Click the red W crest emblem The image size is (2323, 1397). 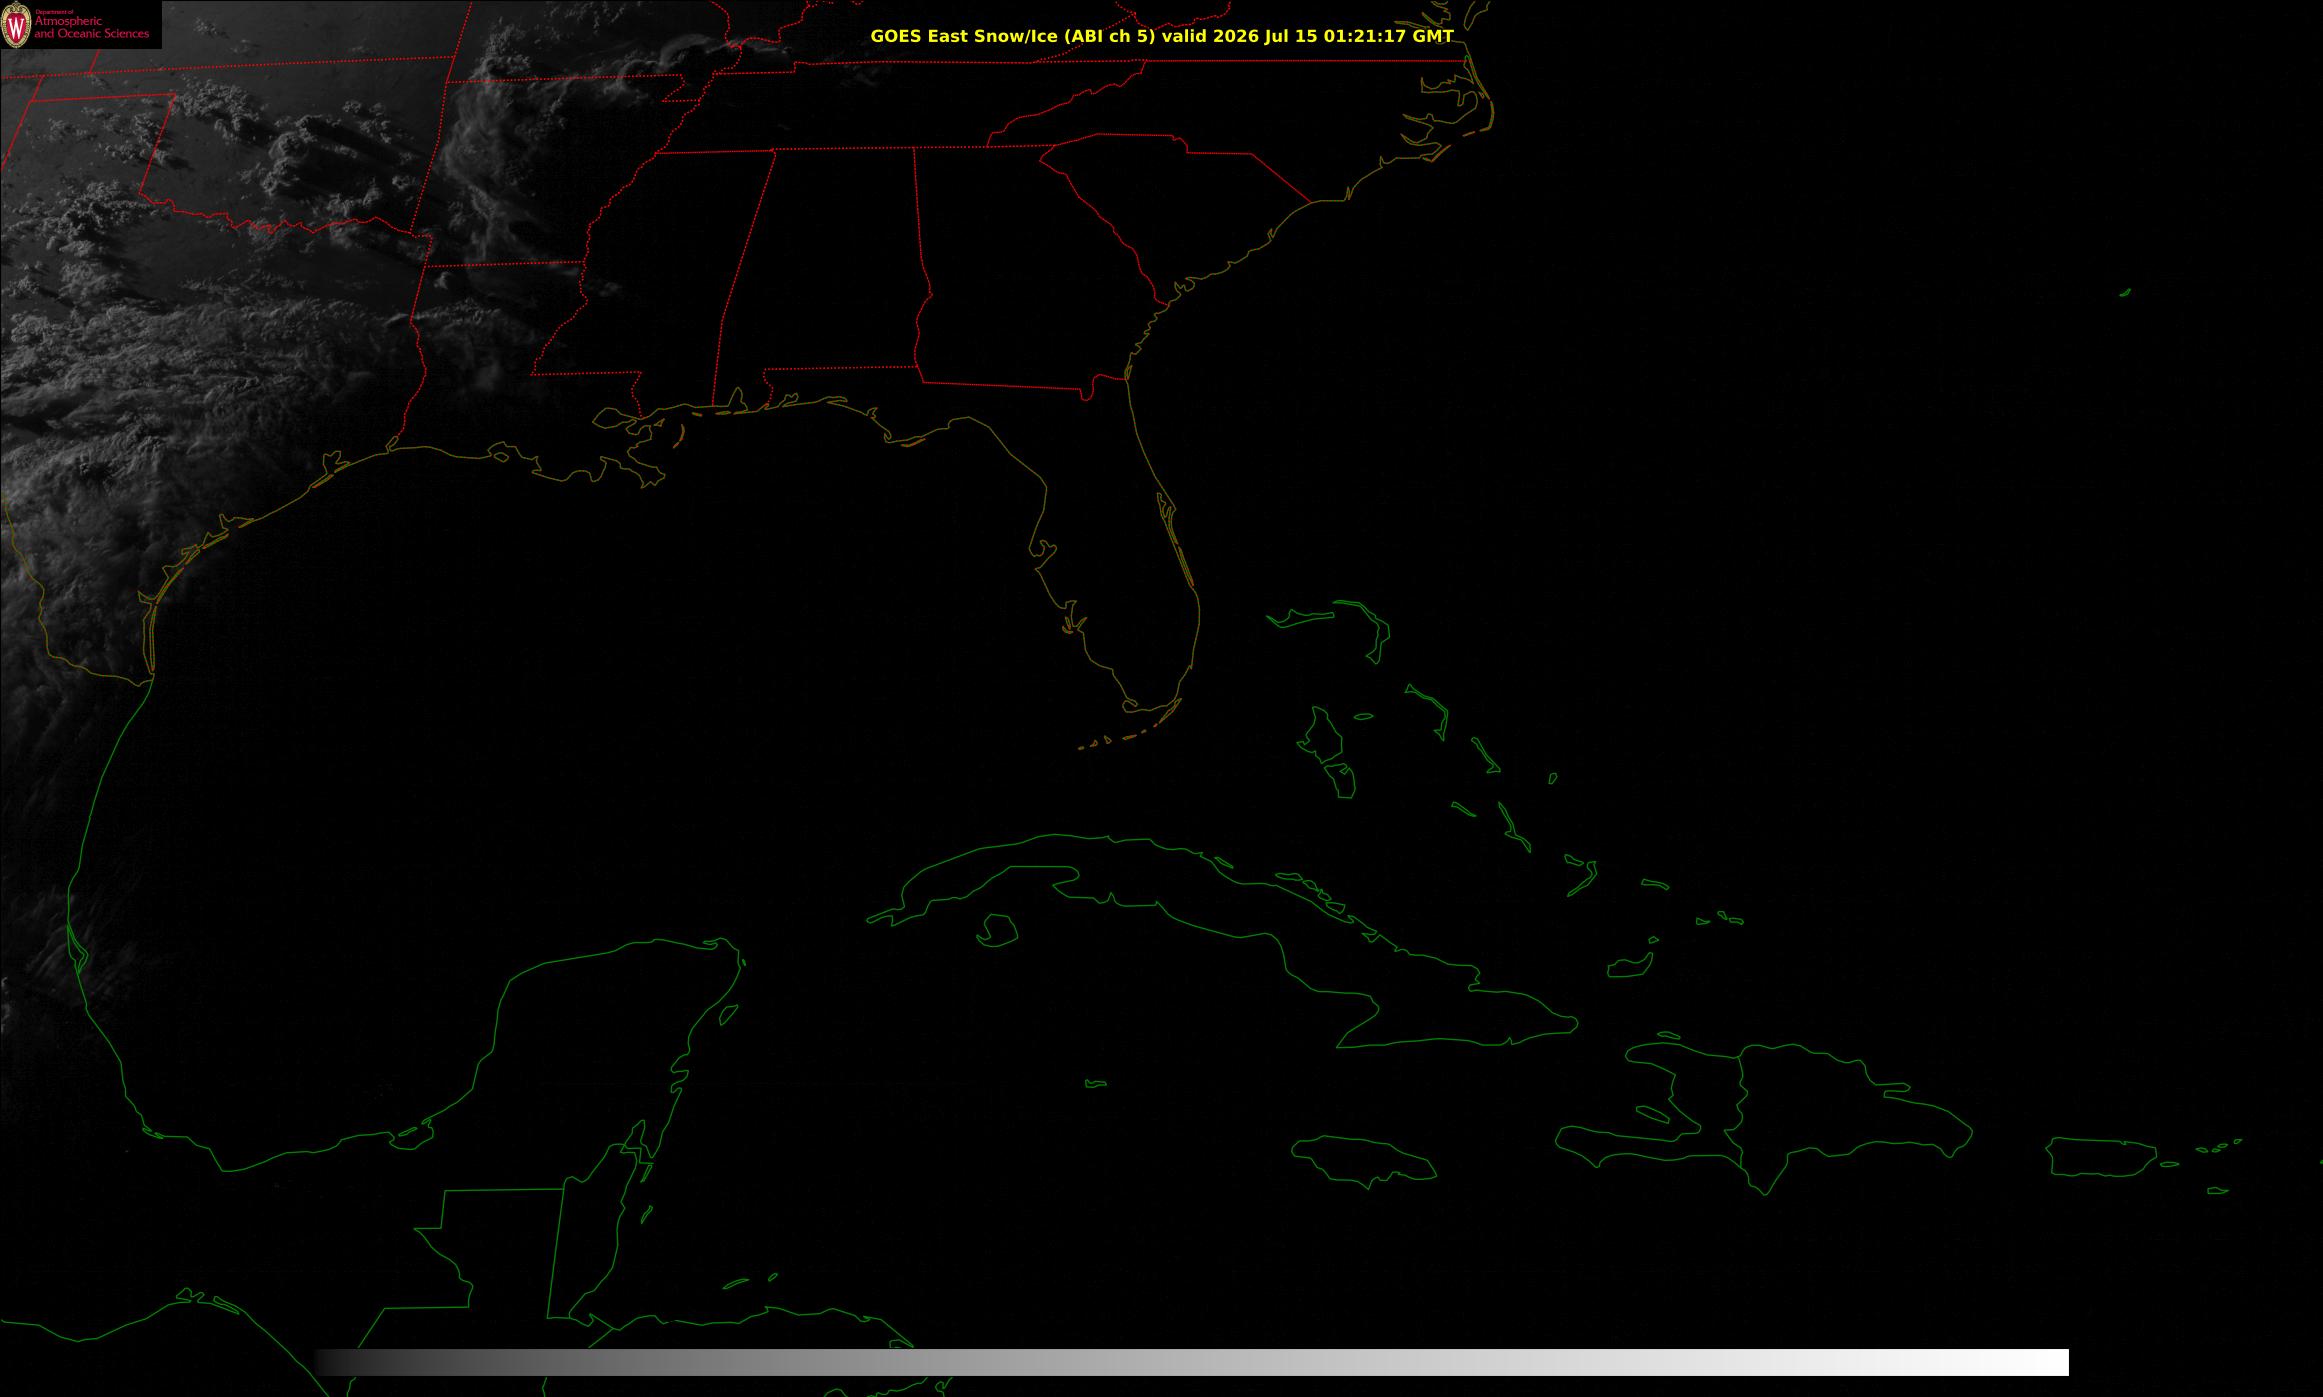click(x=17, y=26)
